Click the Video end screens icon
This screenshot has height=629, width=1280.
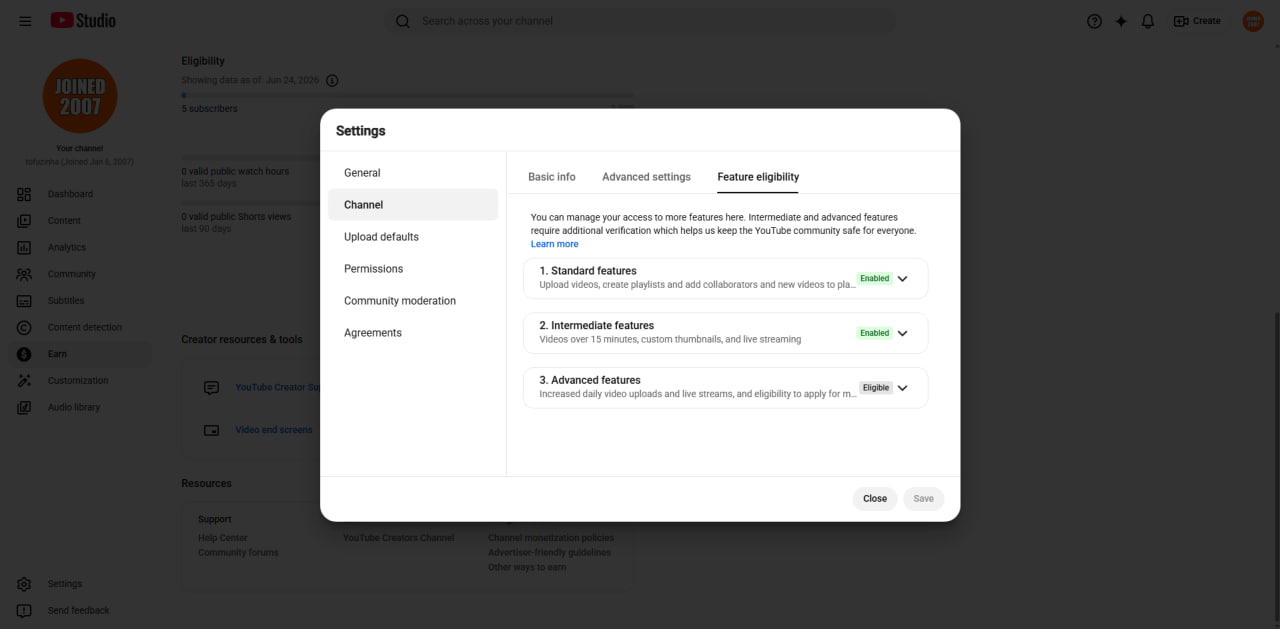pyautogui.click(x=211, y=430)
